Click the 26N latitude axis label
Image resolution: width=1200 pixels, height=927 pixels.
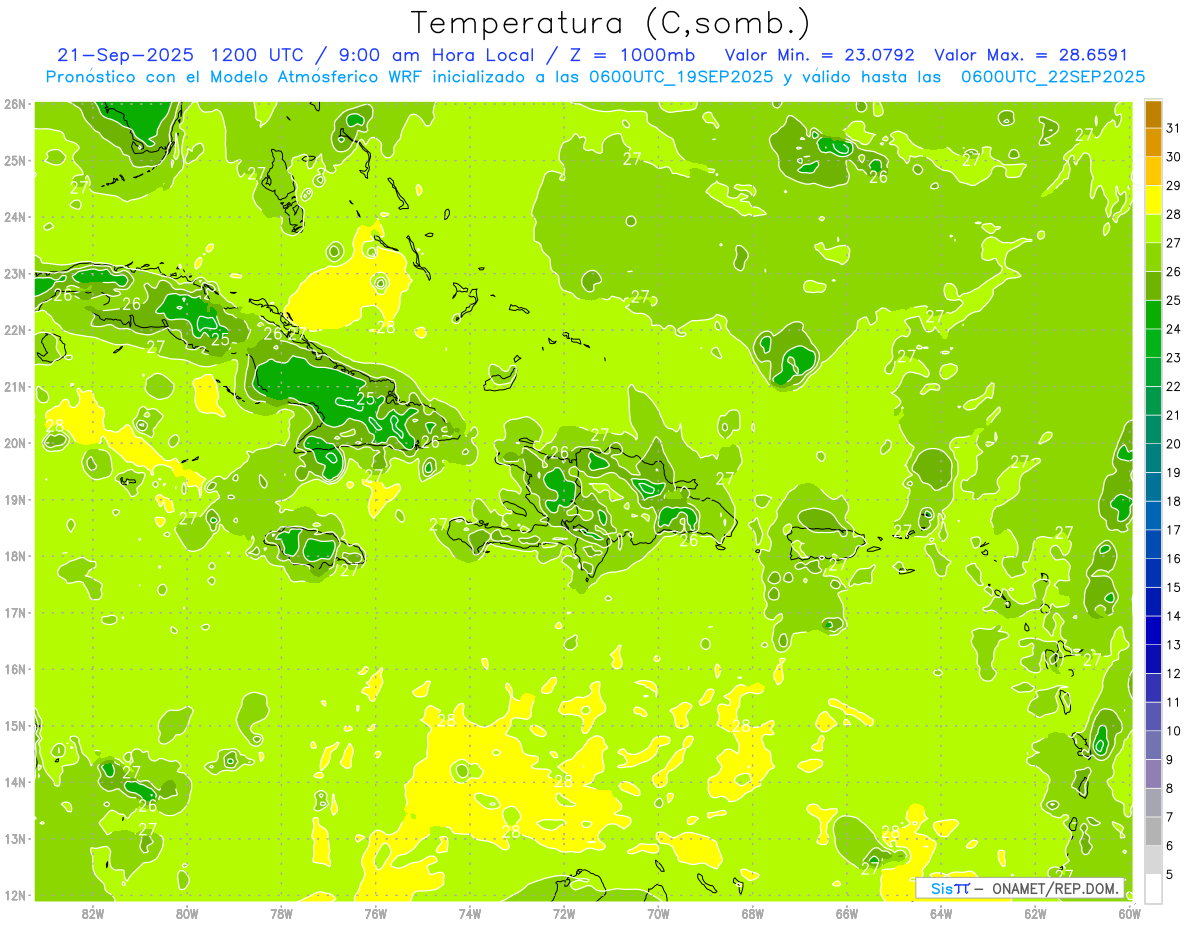[x=15, y=104]
